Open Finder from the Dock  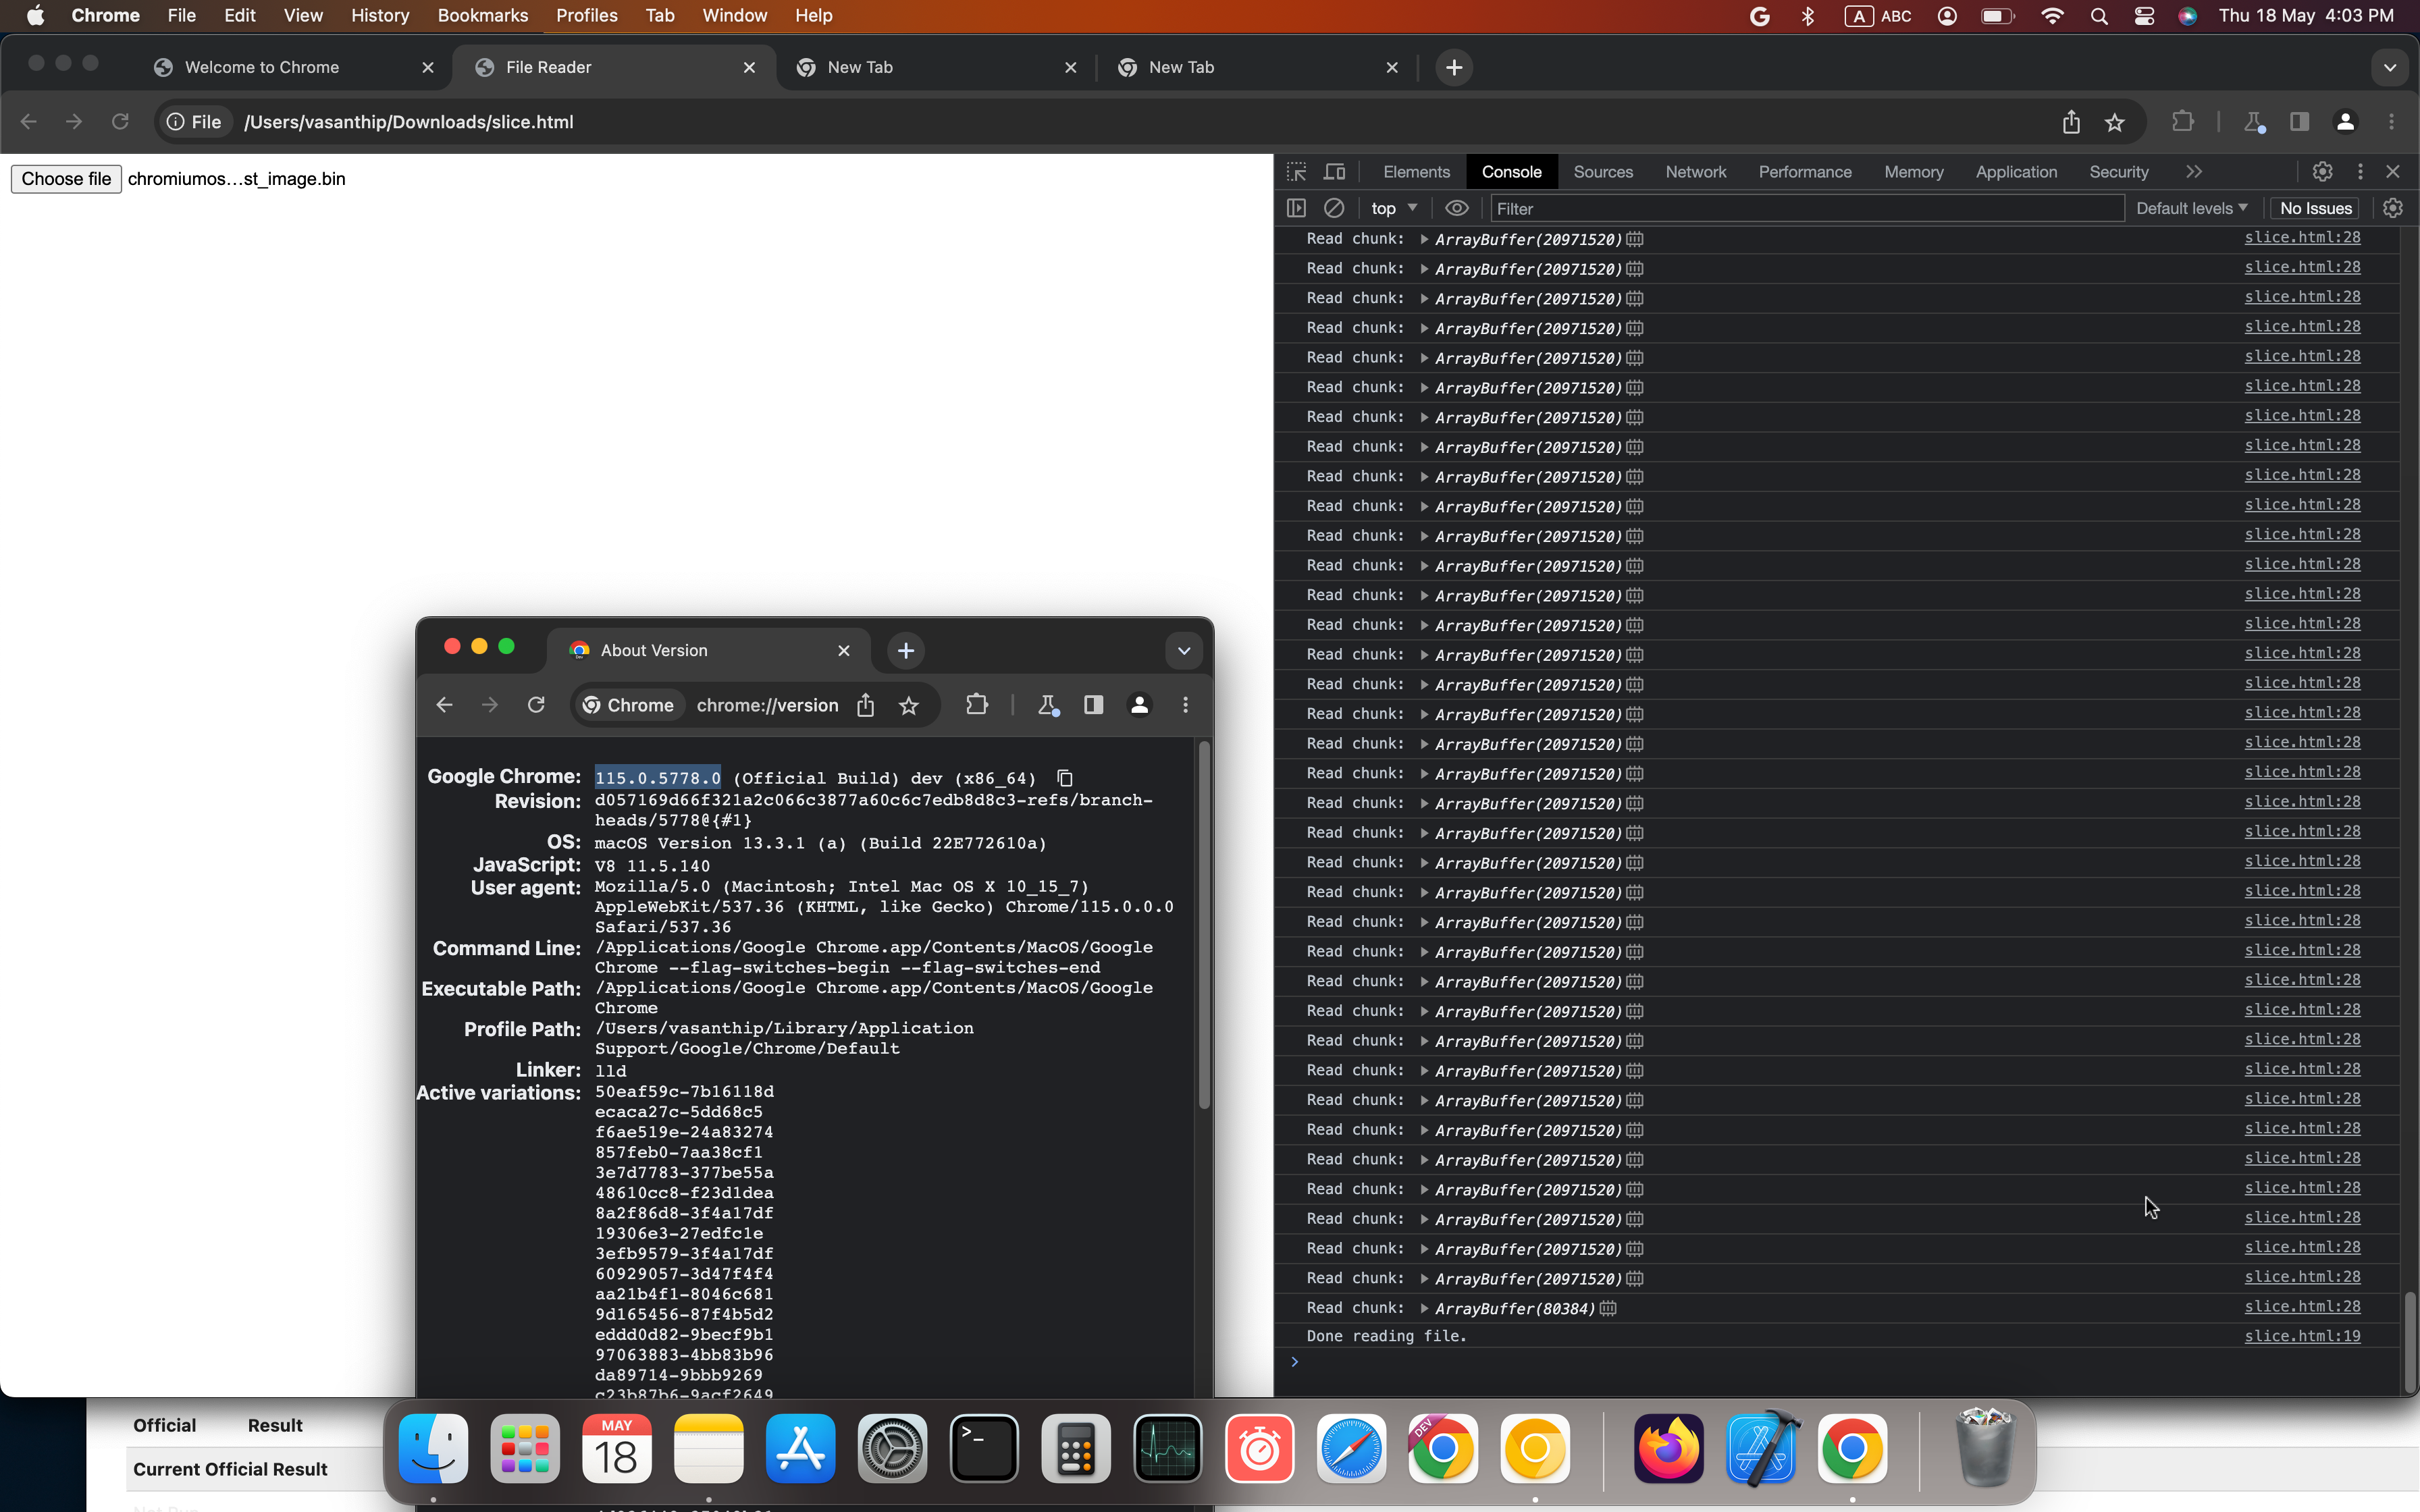coord(433,1448)
